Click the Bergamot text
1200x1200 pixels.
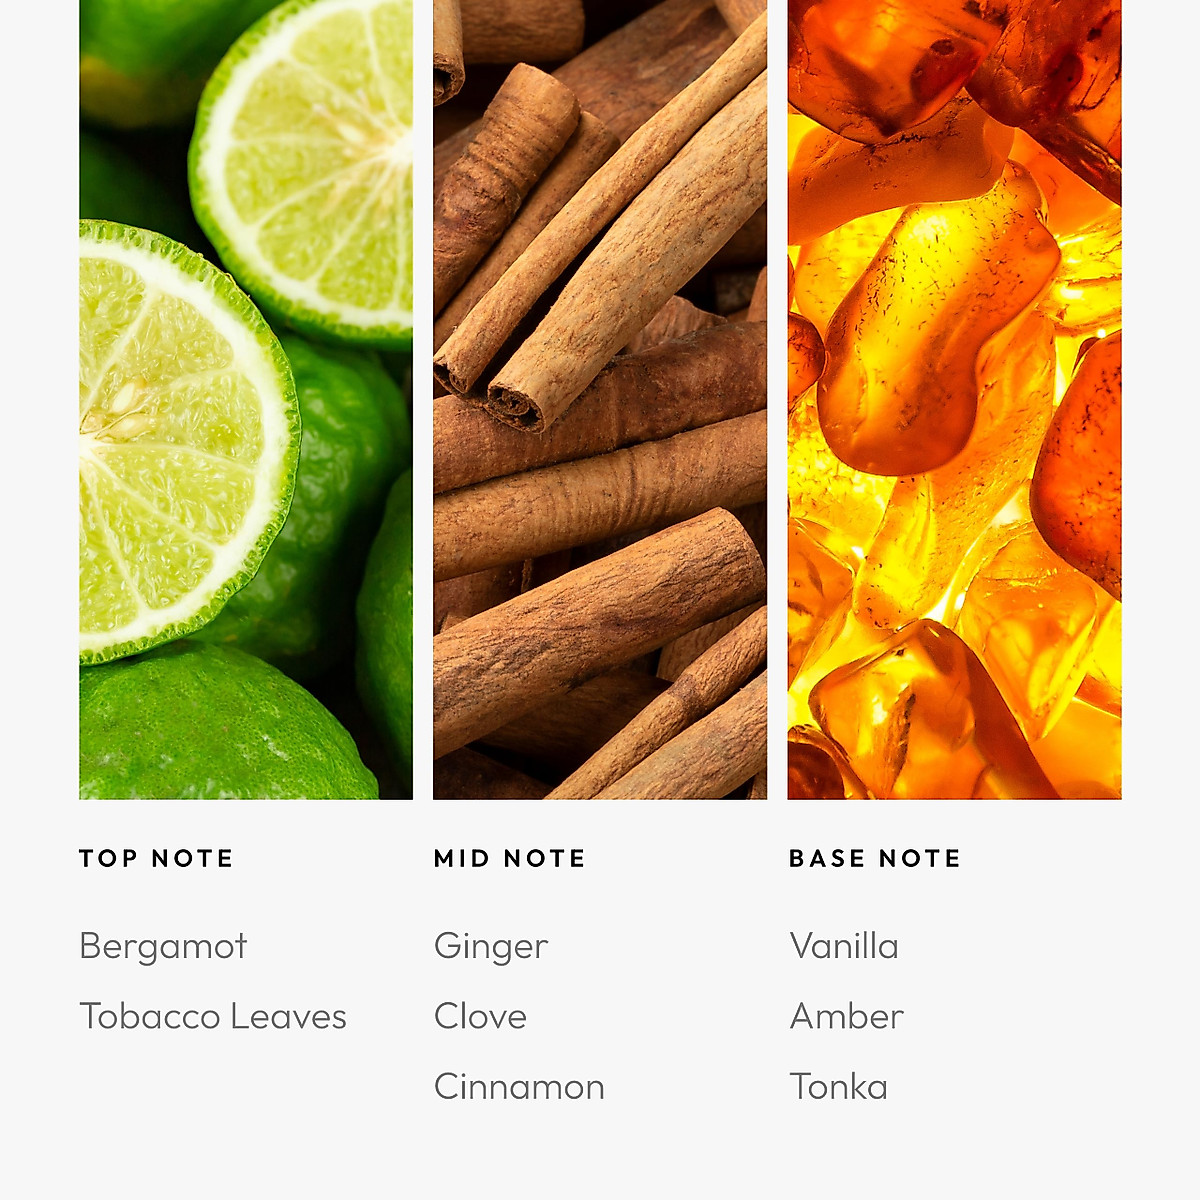pyautogui.click(x=163, y=946)
